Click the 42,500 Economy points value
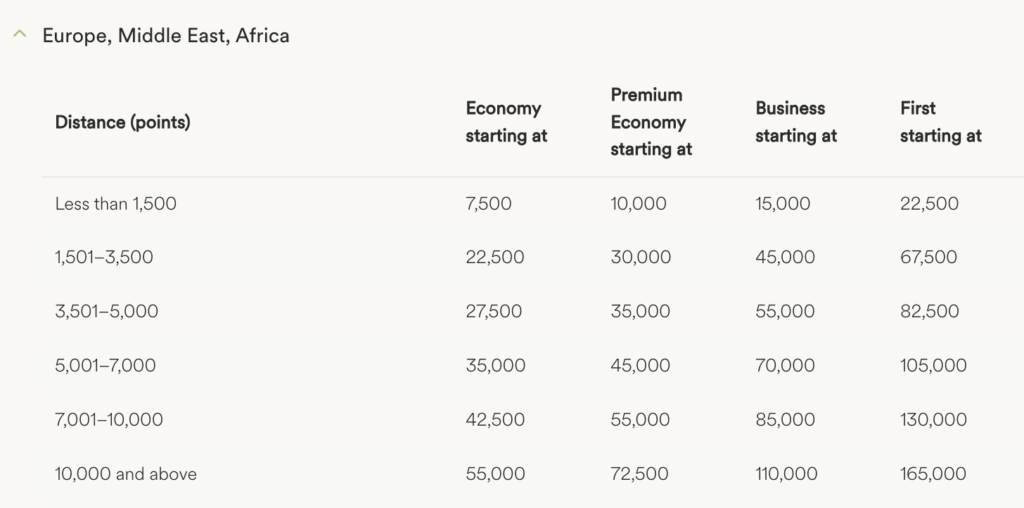This screenshot has width=1024, height=508. [x=495, y=420]
